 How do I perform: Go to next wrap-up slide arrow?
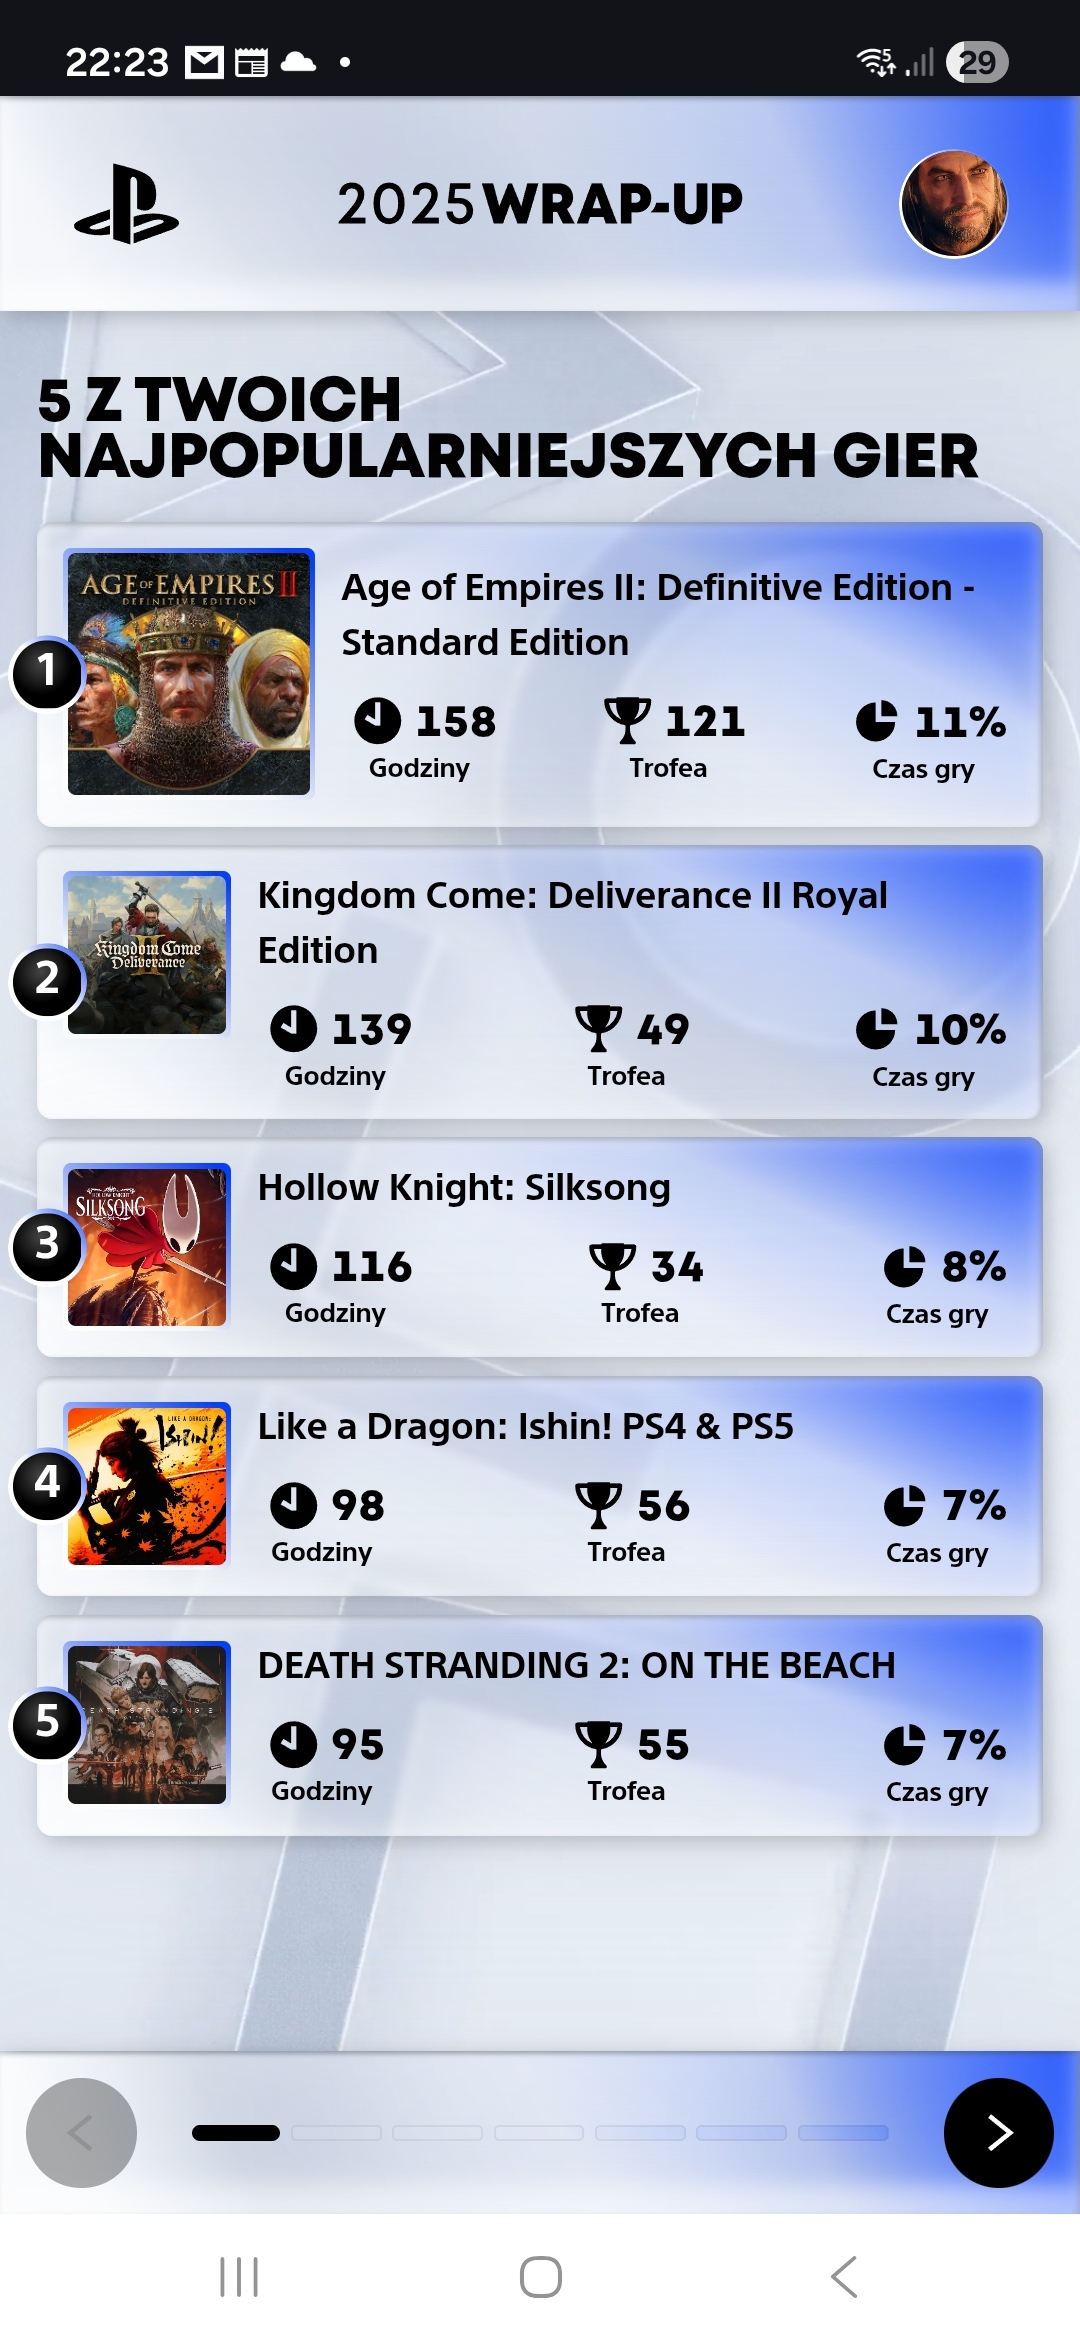click(998, 2132)
